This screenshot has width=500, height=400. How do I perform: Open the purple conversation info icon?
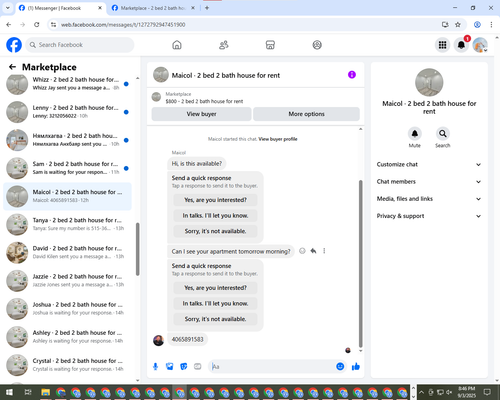pos(352,75)
